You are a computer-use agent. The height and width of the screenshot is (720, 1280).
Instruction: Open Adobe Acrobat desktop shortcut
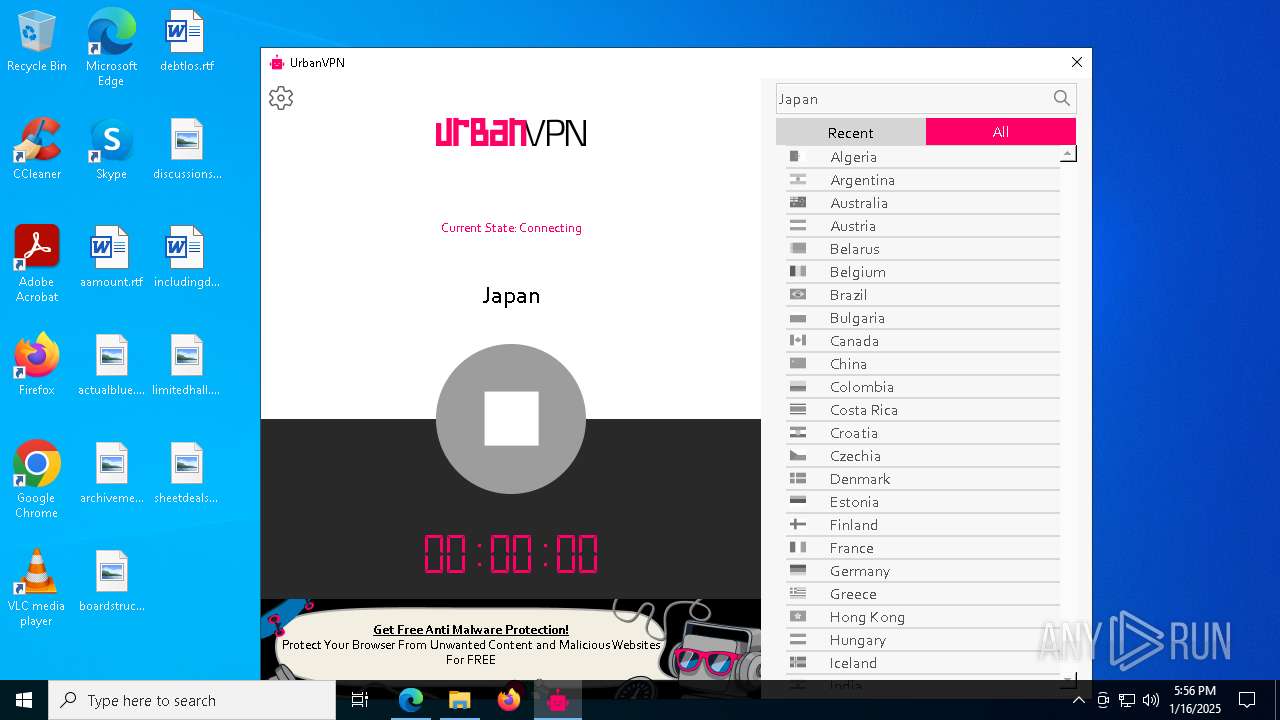(37, 263)
